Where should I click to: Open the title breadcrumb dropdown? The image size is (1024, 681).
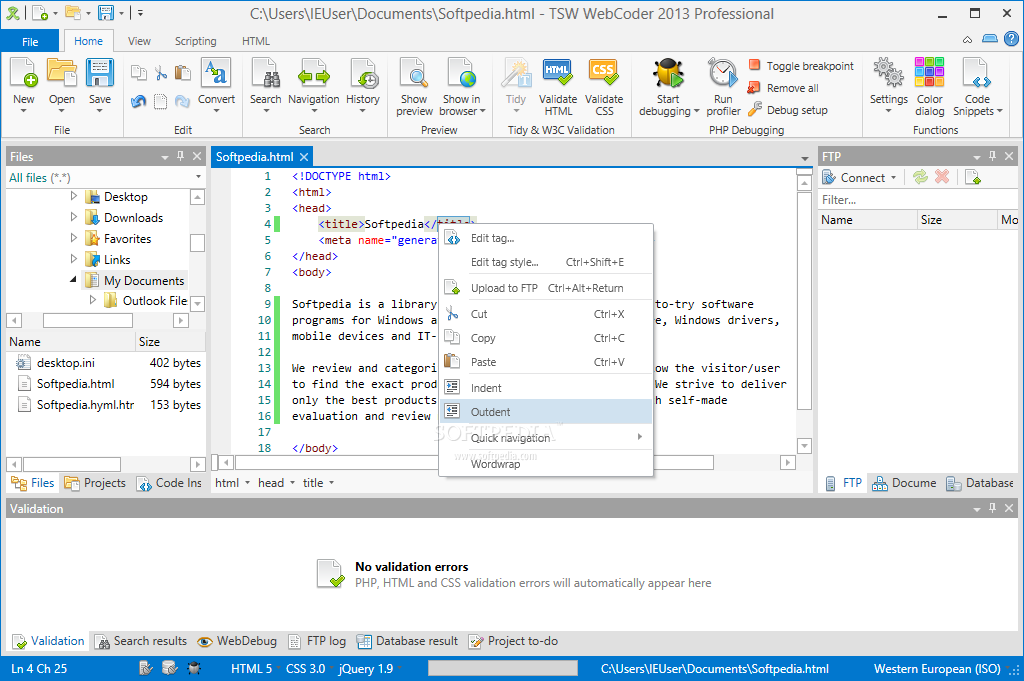[332, 483]
